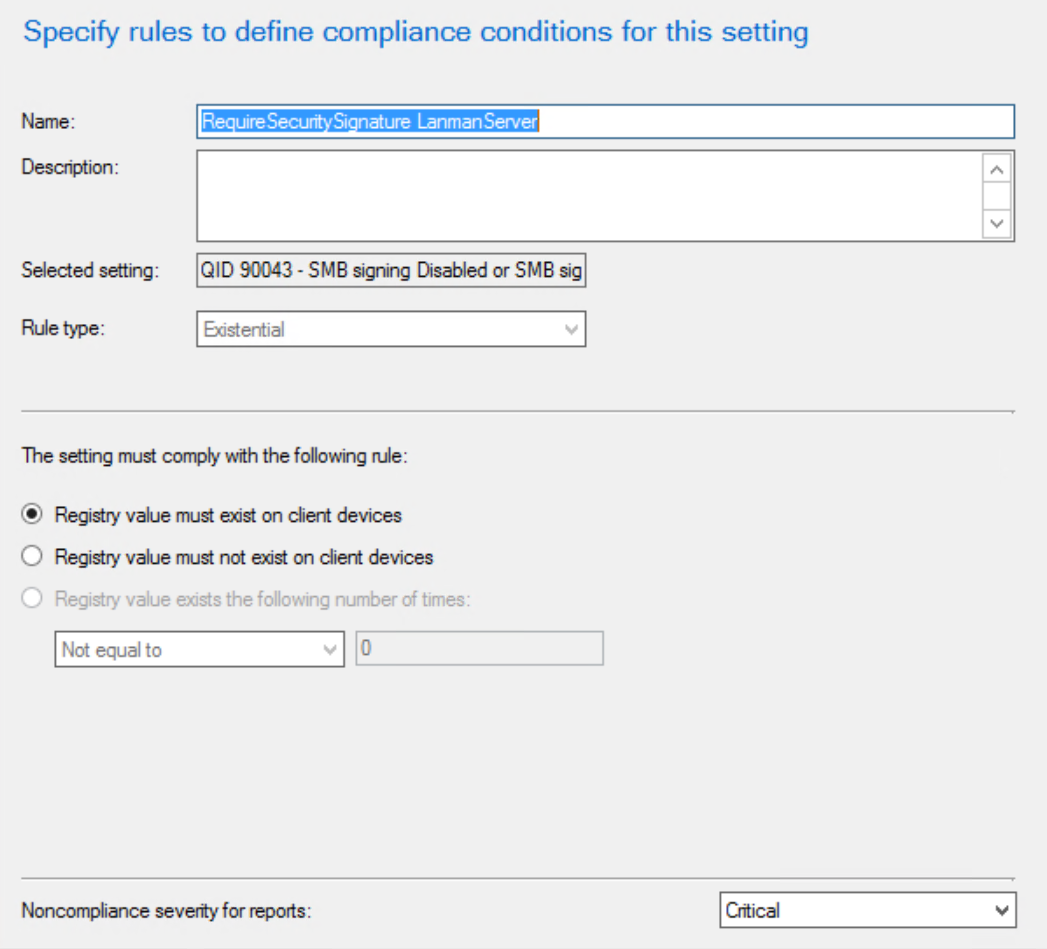Select "Registry value must not exist on client devices"

pos(31,556)
